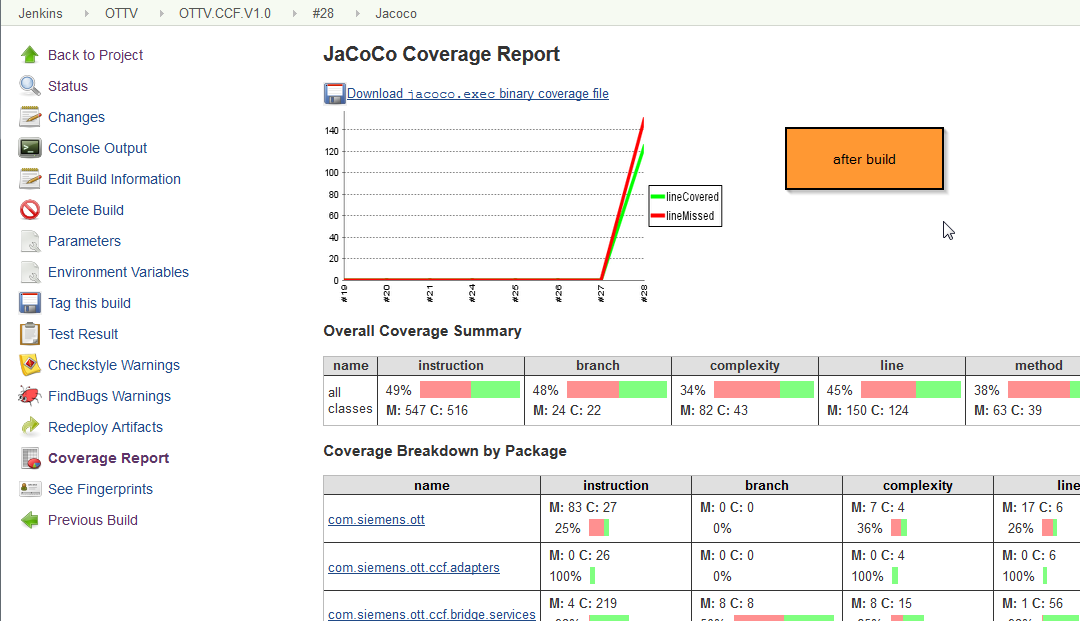Click the Download jacoco.exec binary coverage link
The height and width of the screenshot is (621, 1080).
tap(477, 94)
